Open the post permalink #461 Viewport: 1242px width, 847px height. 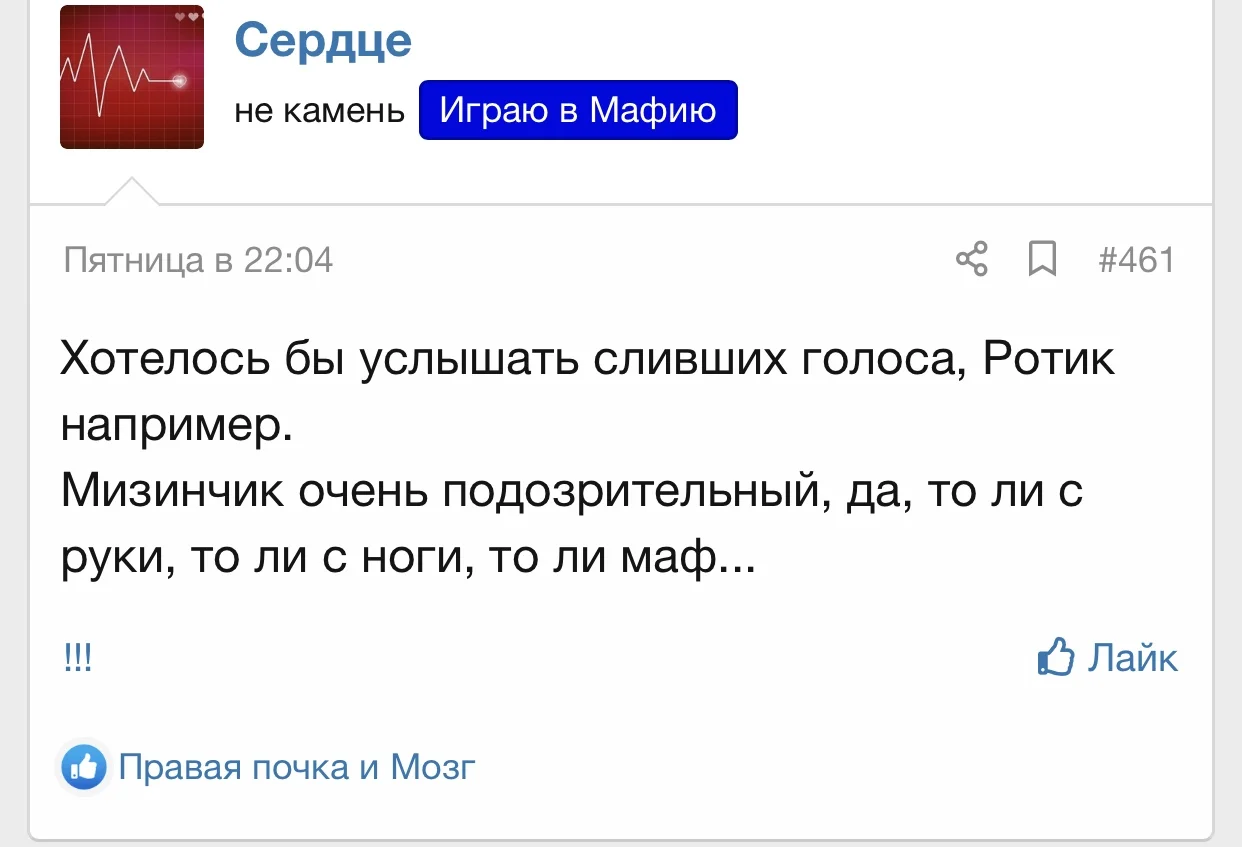pos(1136,260)
